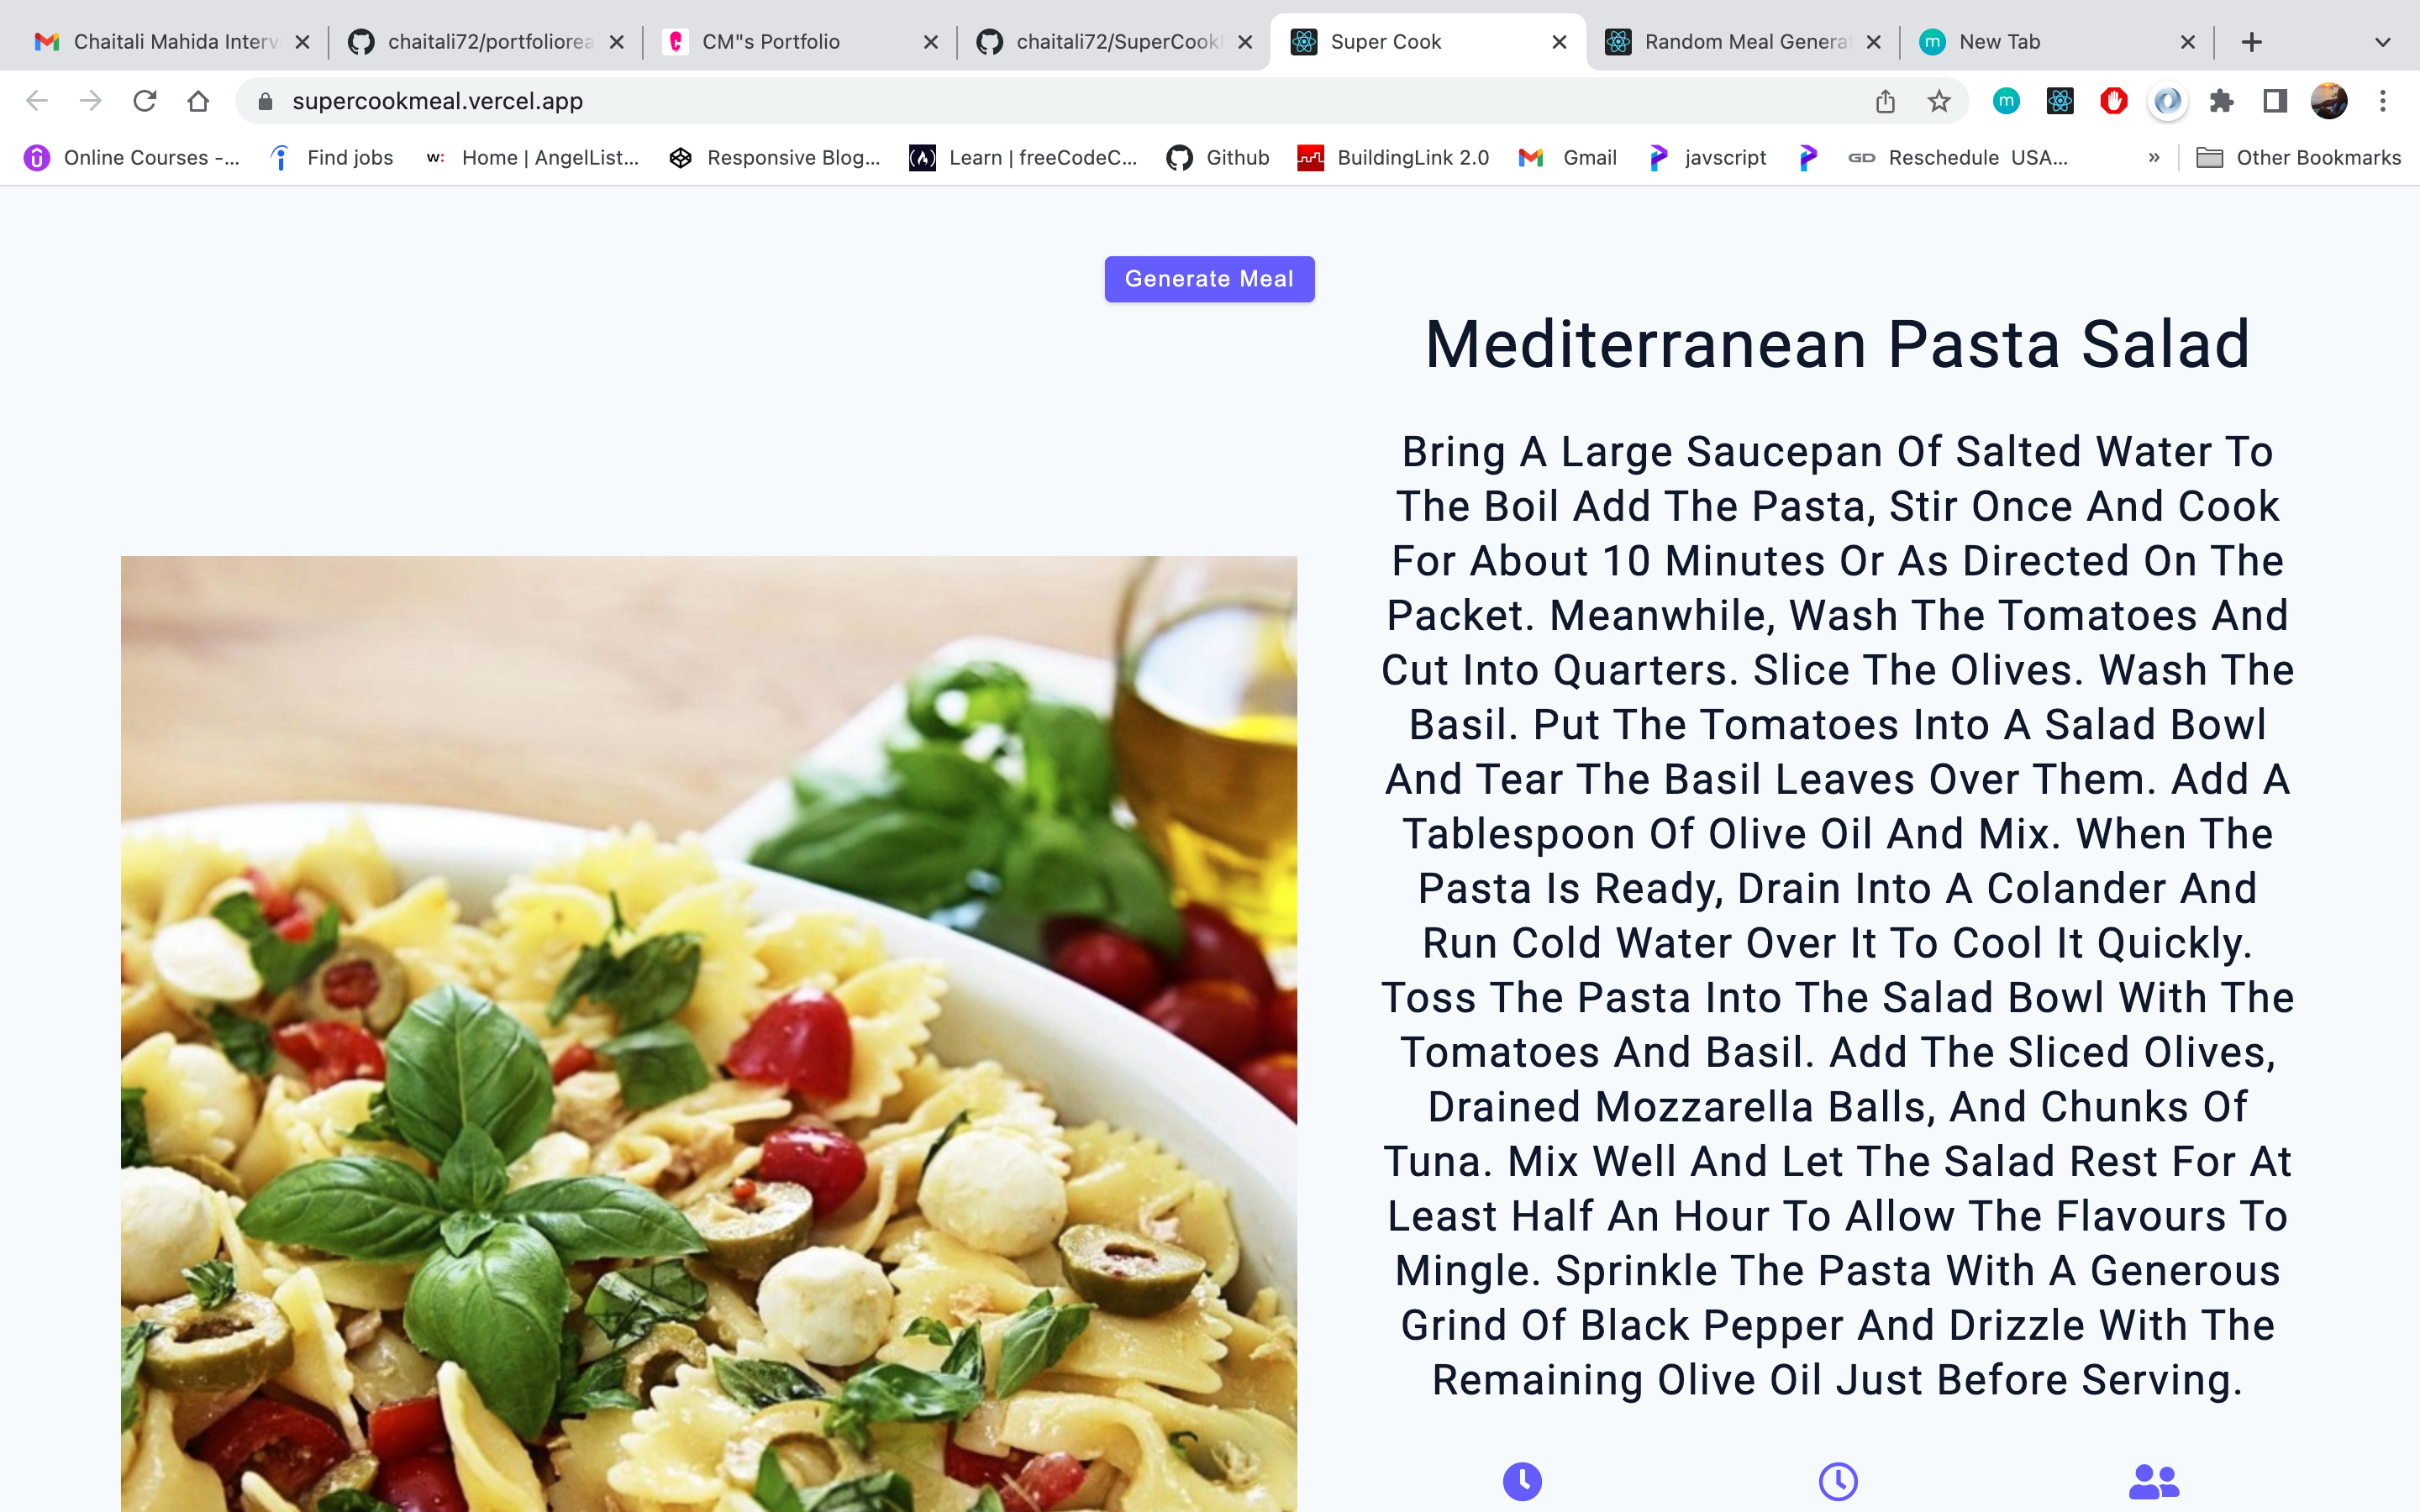Viewport: 2420px width, 1512px height.
Task: Click the Mediterranean Pasta Salad photo
Action: (709, 1034)
